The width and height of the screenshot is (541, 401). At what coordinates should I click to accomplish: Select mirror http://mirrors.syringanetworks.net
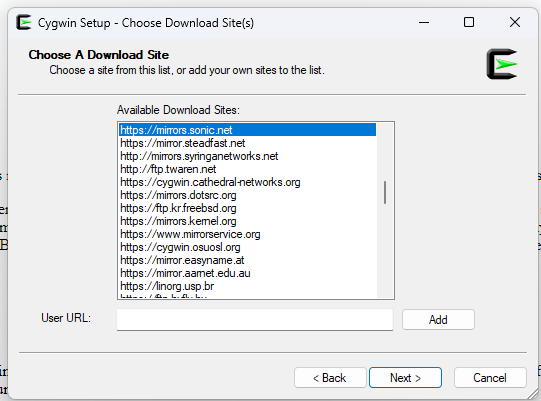[247, 156]
